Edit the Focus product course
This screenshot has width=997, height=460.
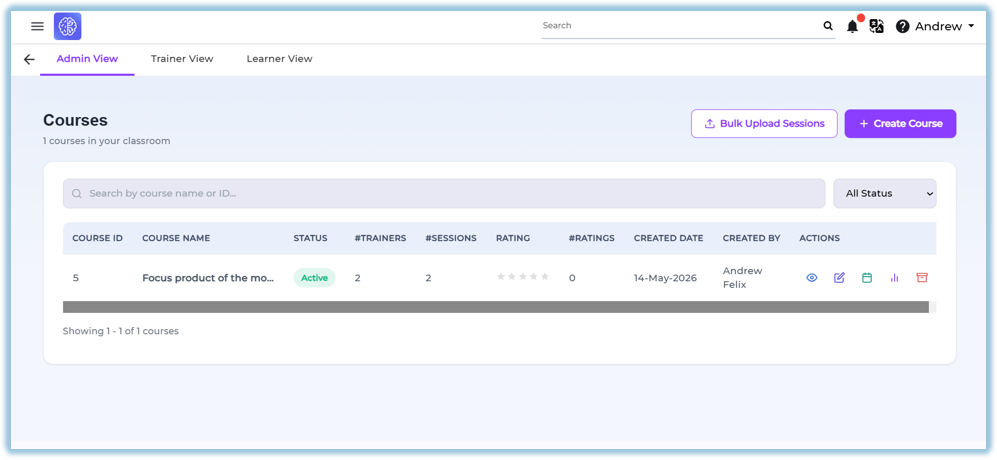click(839, 277)
